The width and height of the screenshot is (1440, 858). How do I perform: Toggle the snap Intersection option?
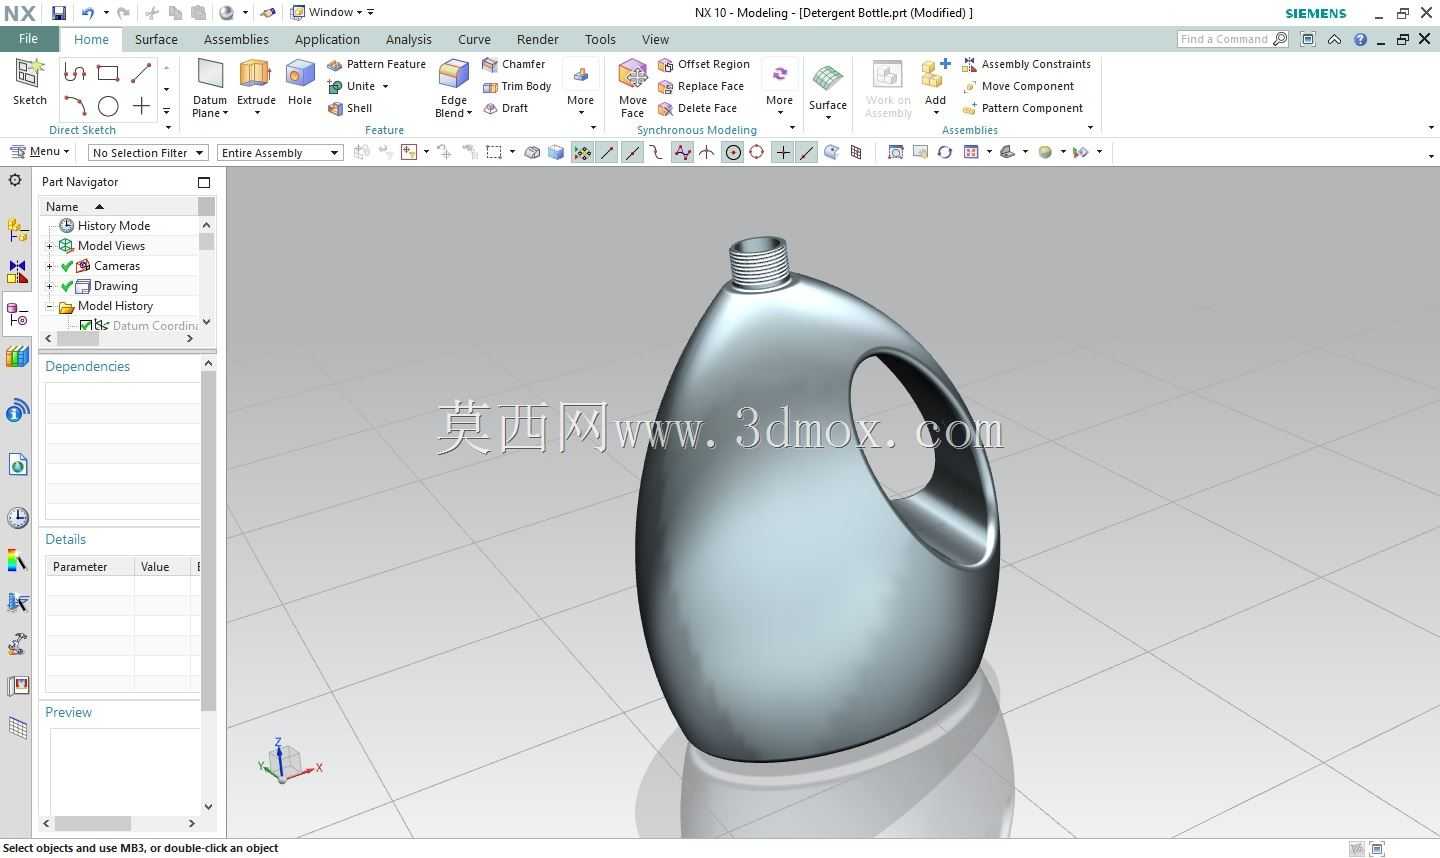coord(708,152)
